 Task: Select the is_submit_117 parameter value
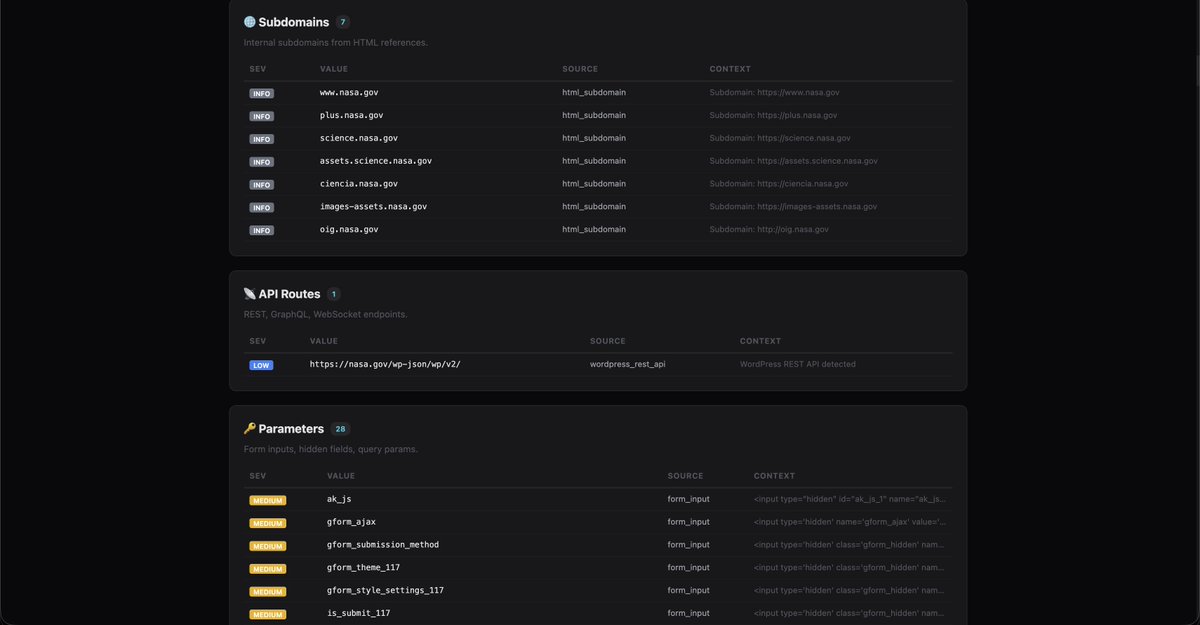click(358, 614)
